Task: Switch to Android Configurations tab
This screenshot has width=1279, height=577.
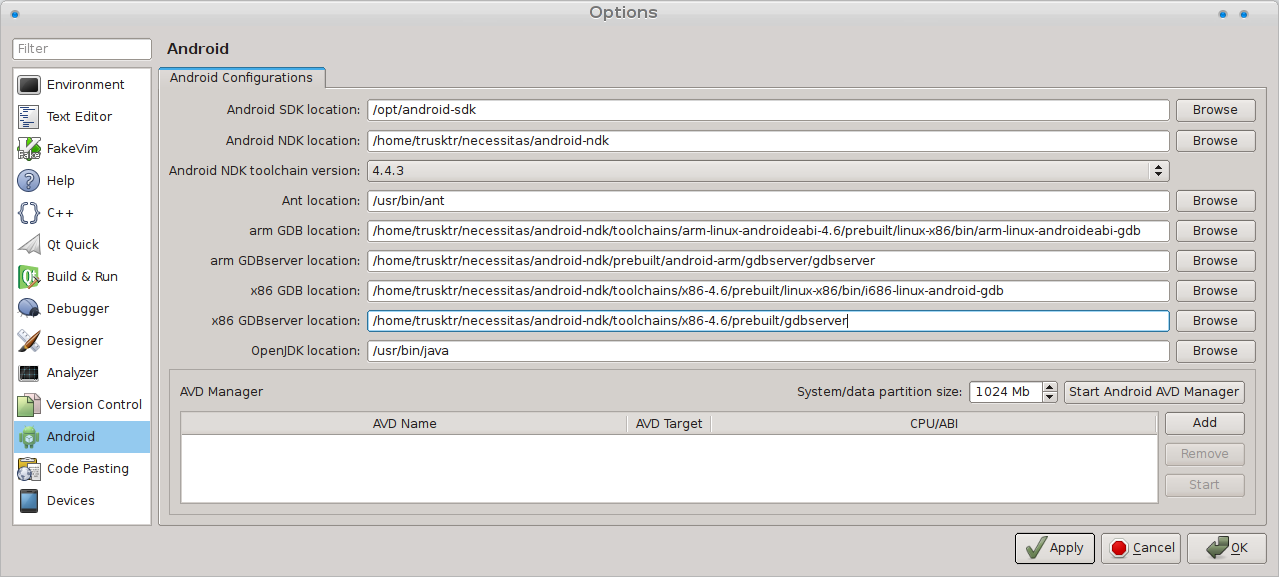Action: pos(241,78)
